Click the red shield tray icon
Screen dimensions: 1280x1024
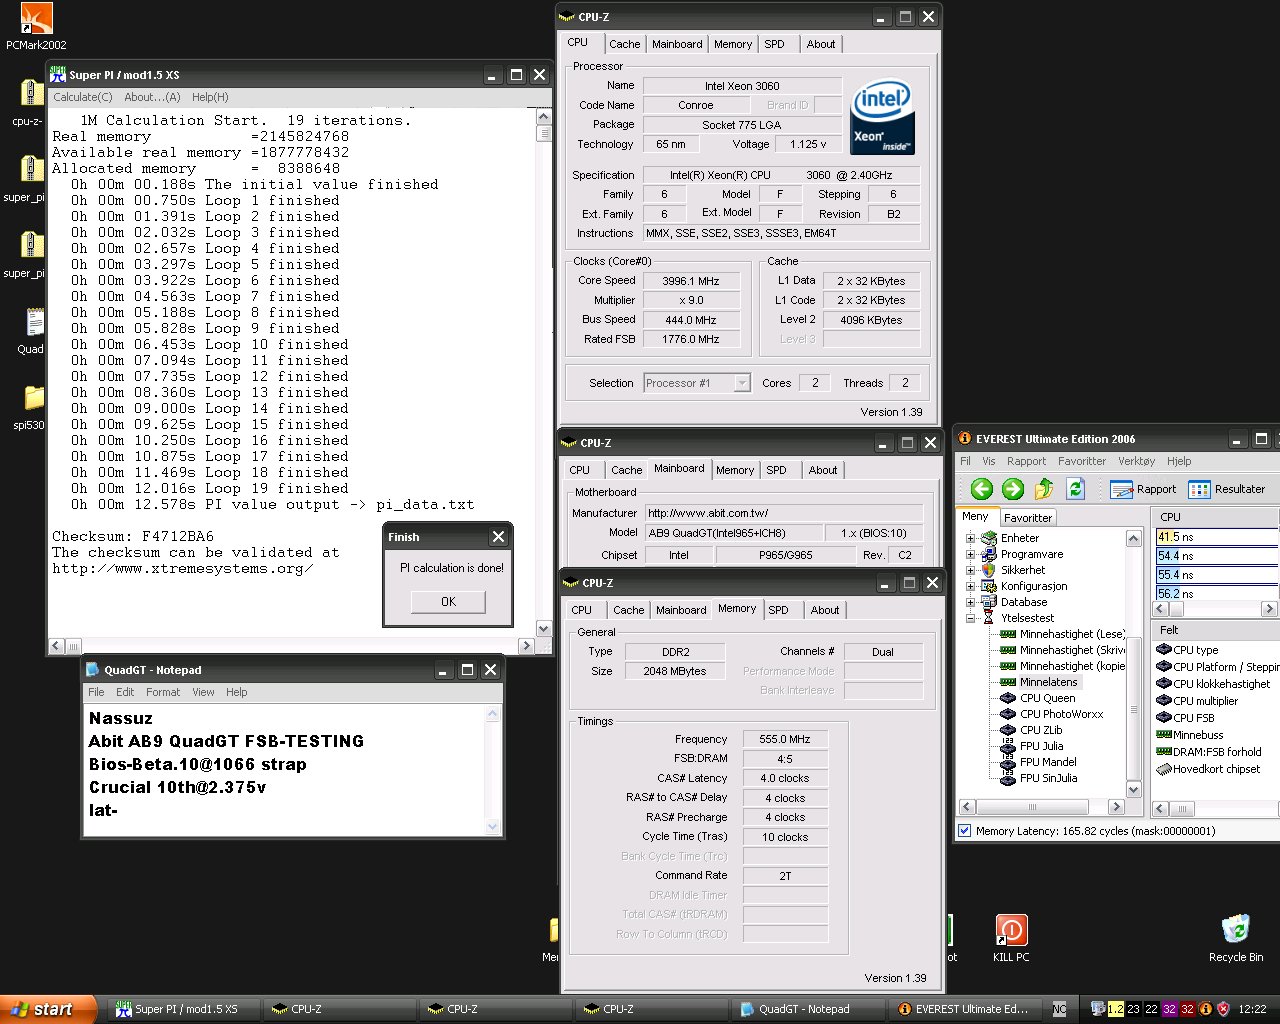pos(1222,1009)
